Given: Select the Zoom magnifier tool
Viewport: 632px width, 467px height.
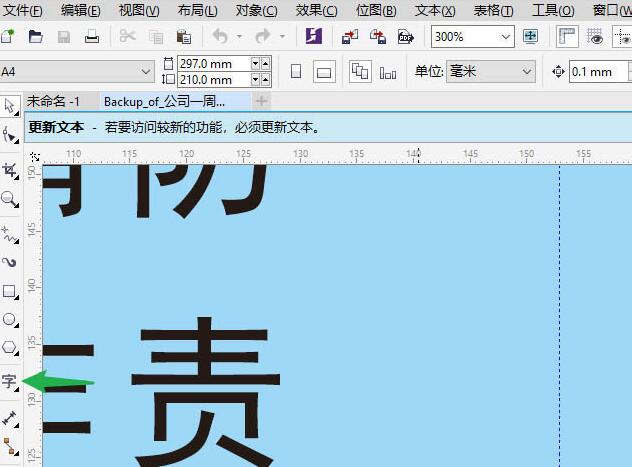Looking at the screenshot, I should [x=10, y=199].
